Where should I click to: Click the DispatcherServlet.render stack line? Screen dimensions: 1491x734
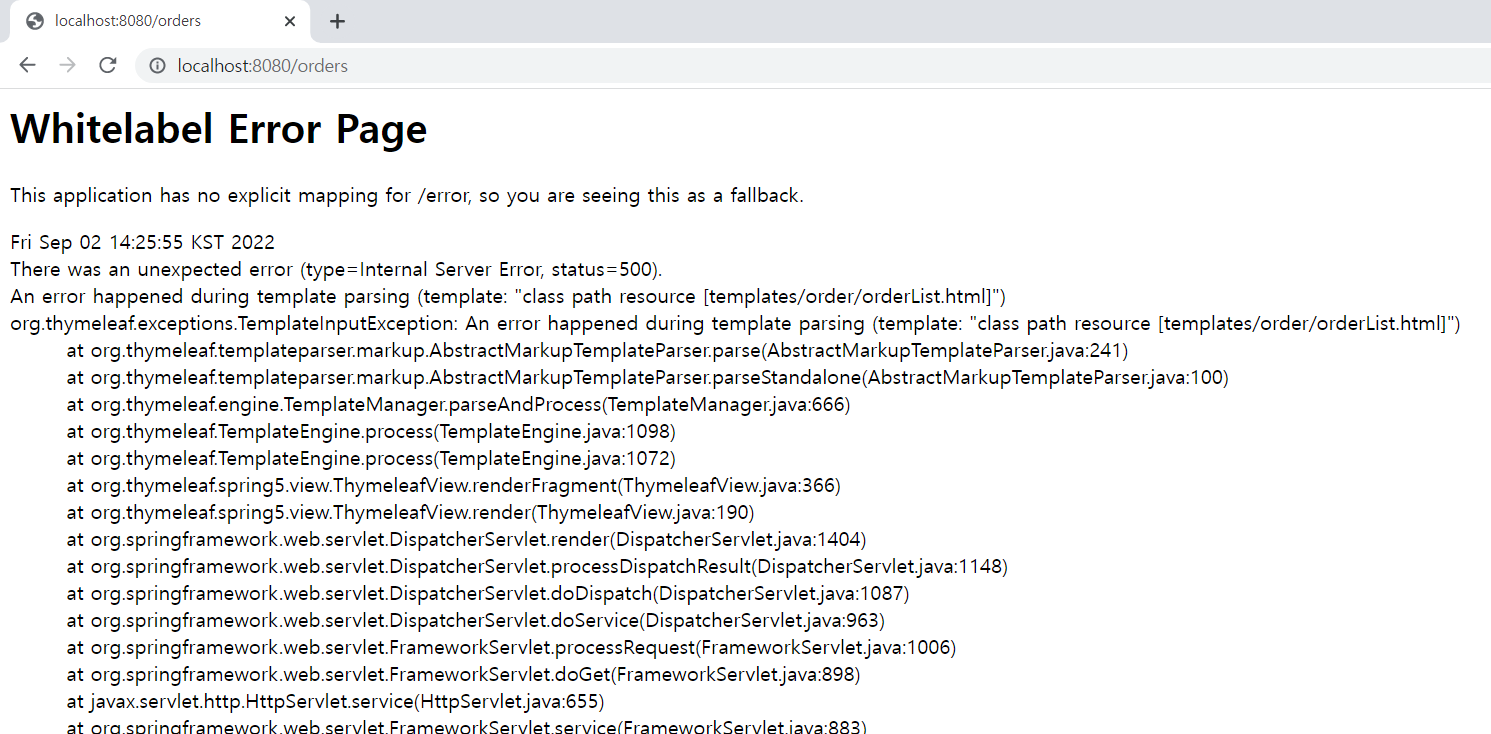[x=466, y=540]
